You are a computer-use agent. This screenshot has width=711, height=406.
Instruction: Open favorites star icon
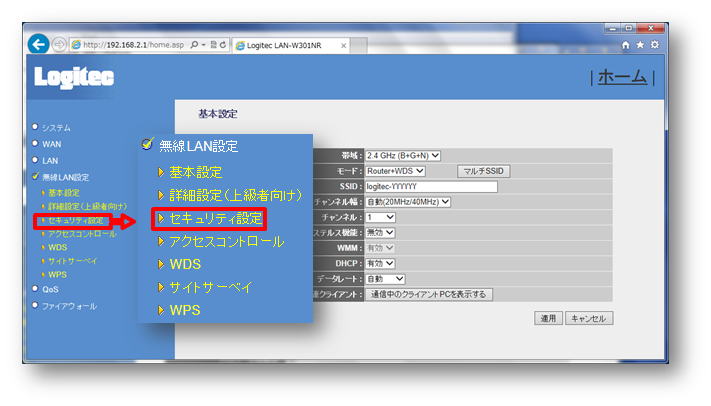click(640, 44)
